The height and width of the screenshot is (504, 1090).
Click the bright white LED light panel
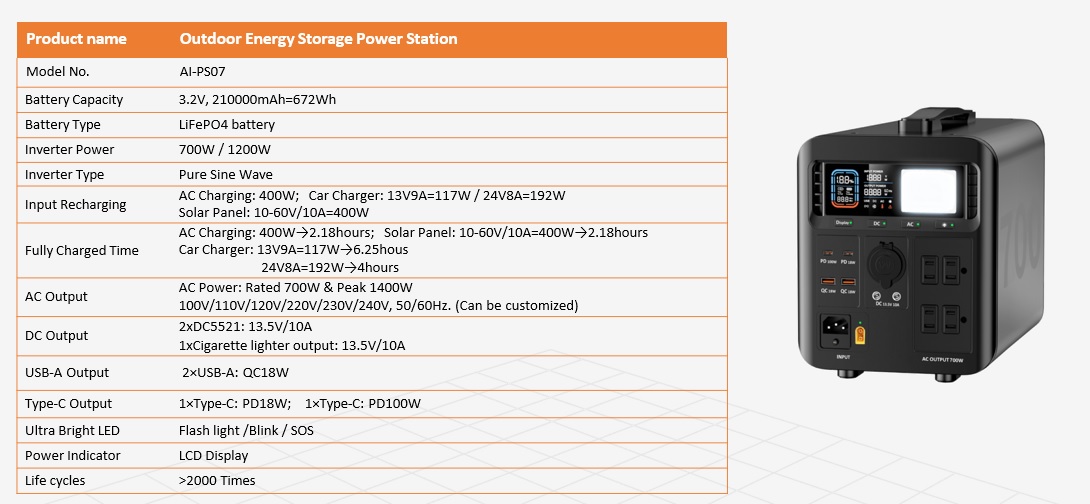point(927,192)
